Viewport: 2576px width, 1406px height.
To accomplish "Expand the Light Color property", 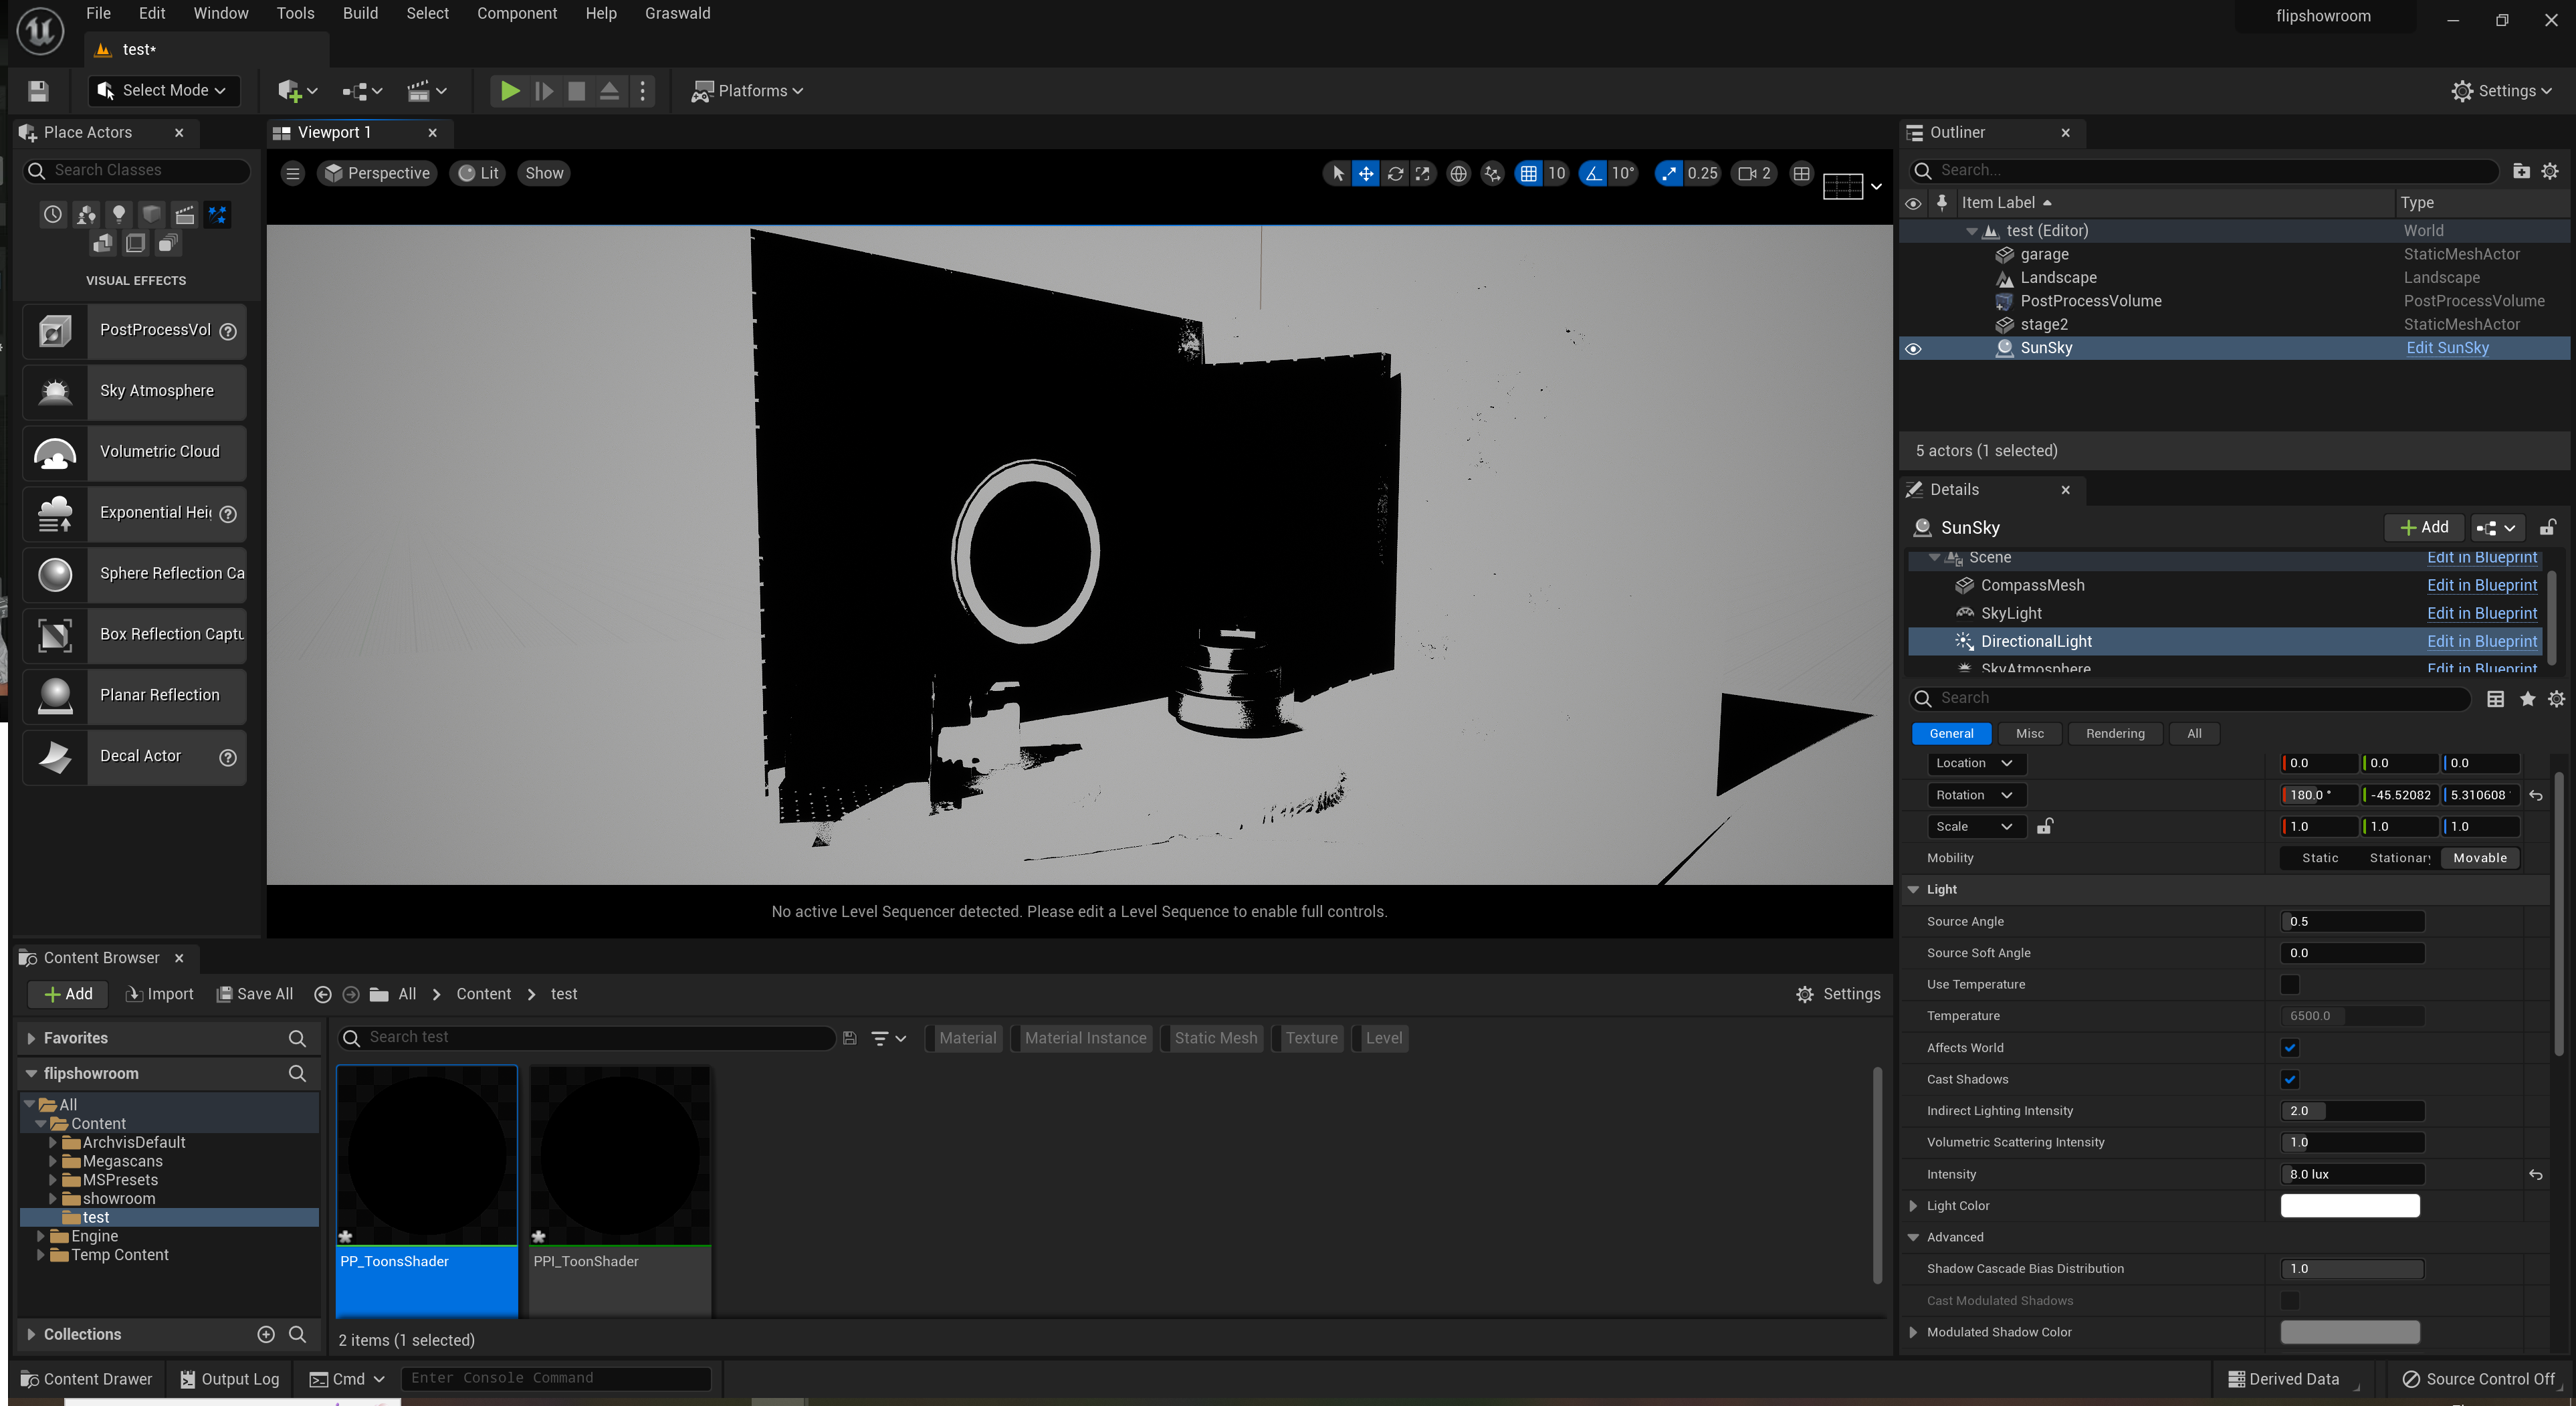I will click(x=1913, y=1206).
